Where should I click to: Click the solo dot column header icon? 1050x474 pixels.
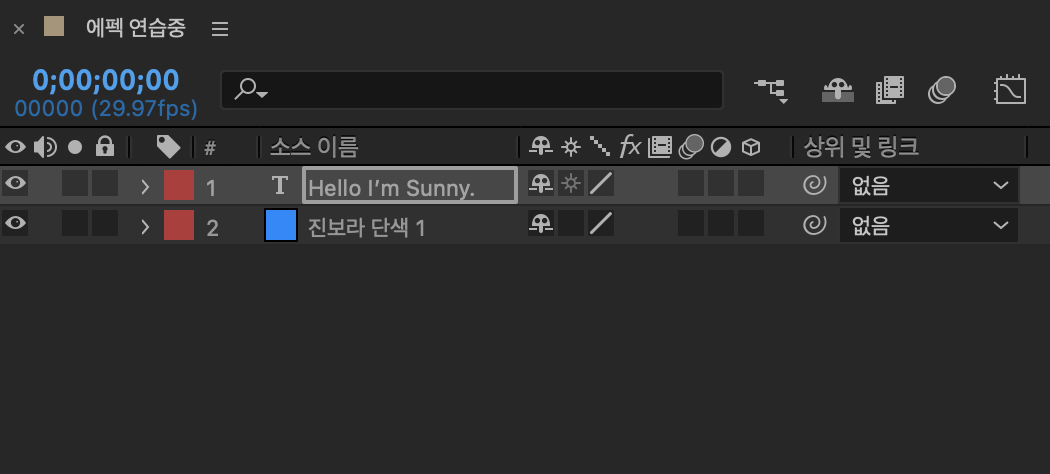[75, 147]
